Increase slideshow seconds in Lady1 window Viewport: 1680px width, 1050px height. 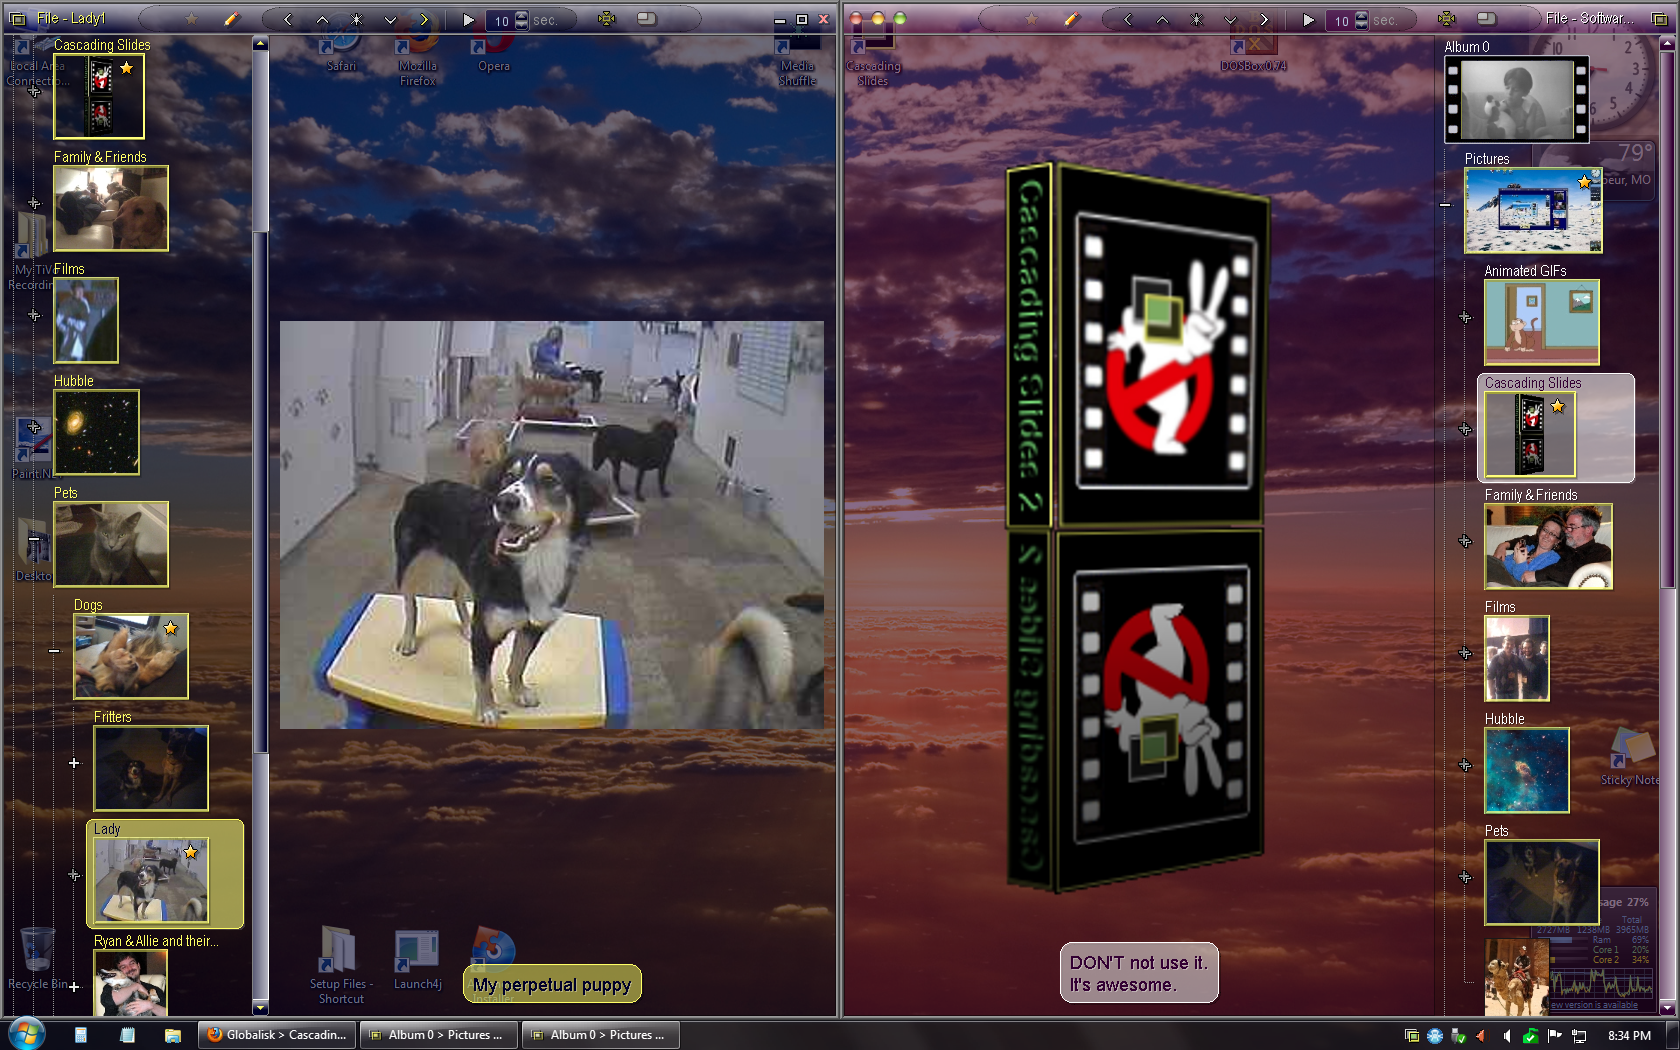(521, 15)
